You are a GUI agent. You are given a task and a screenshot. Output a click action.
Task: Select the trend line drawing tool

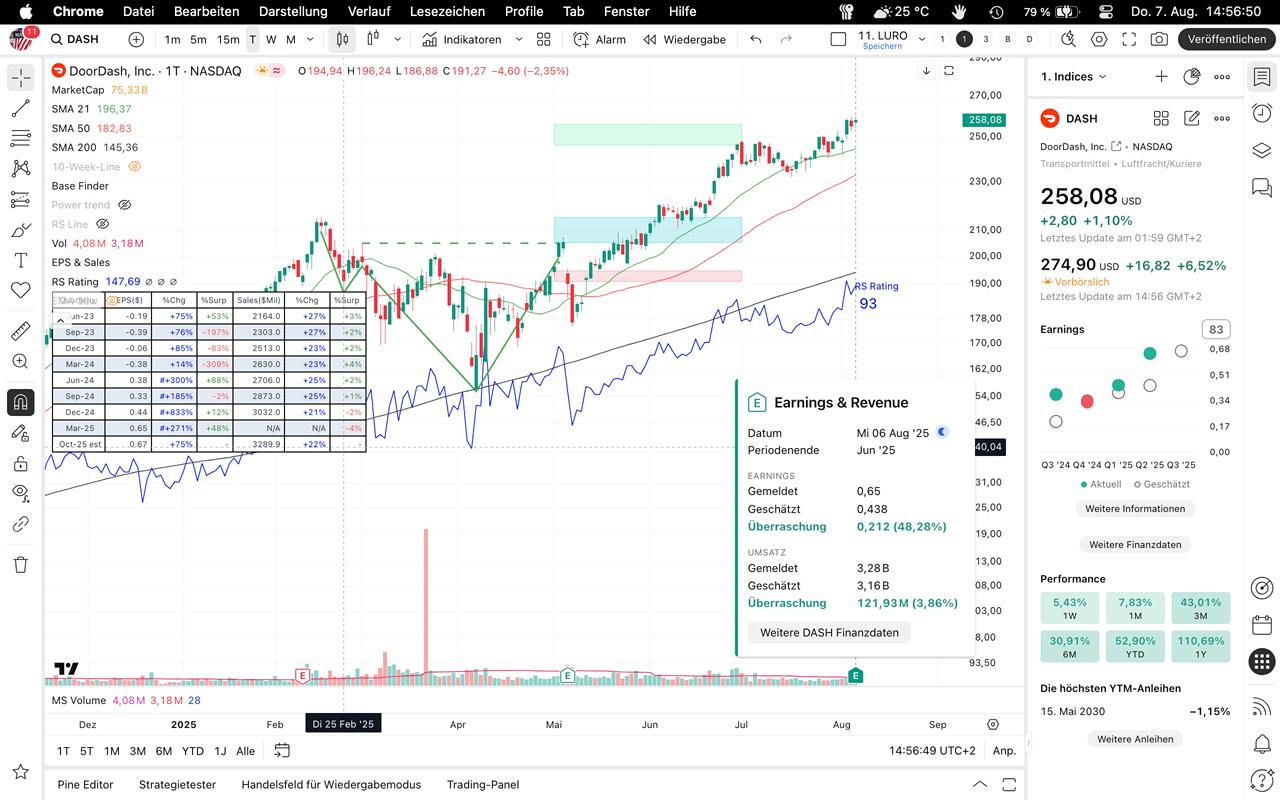[21, 108]
